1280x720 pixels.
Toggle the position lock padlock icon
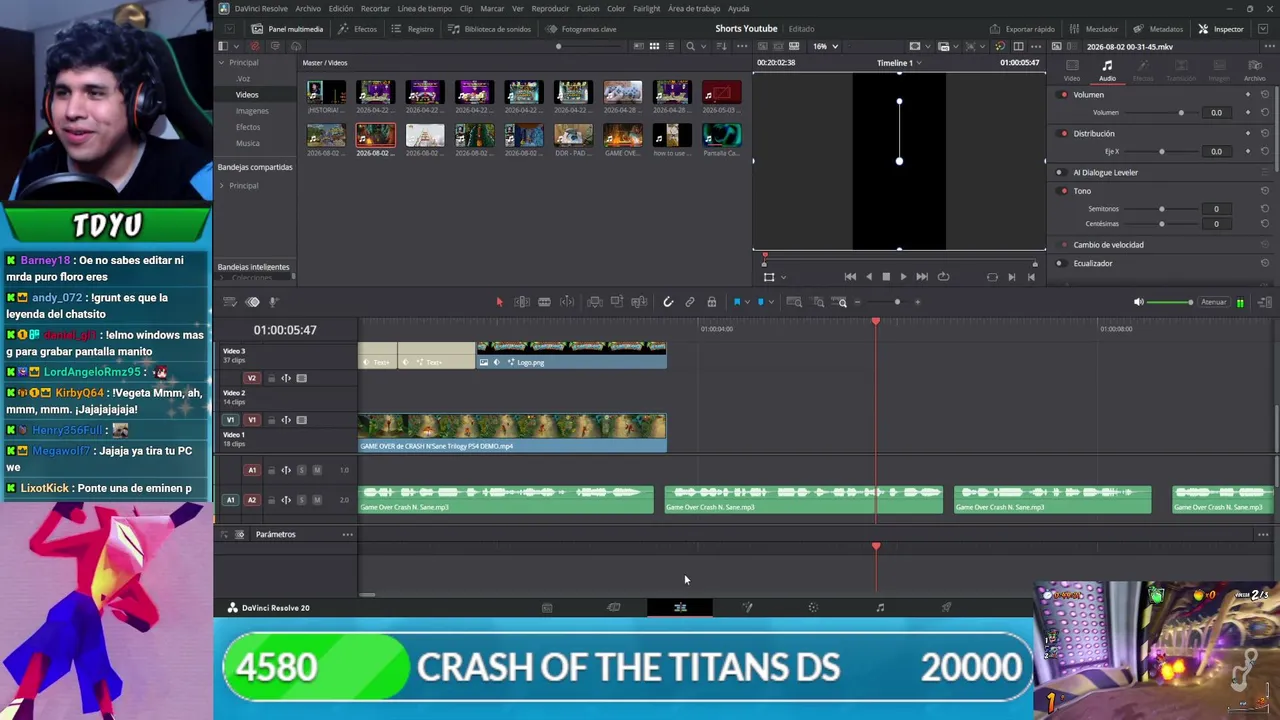point(711,302)
